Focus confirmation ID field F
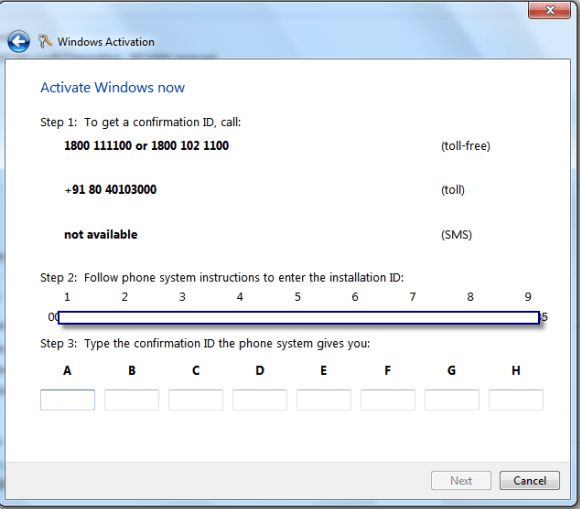 point(388,400)
